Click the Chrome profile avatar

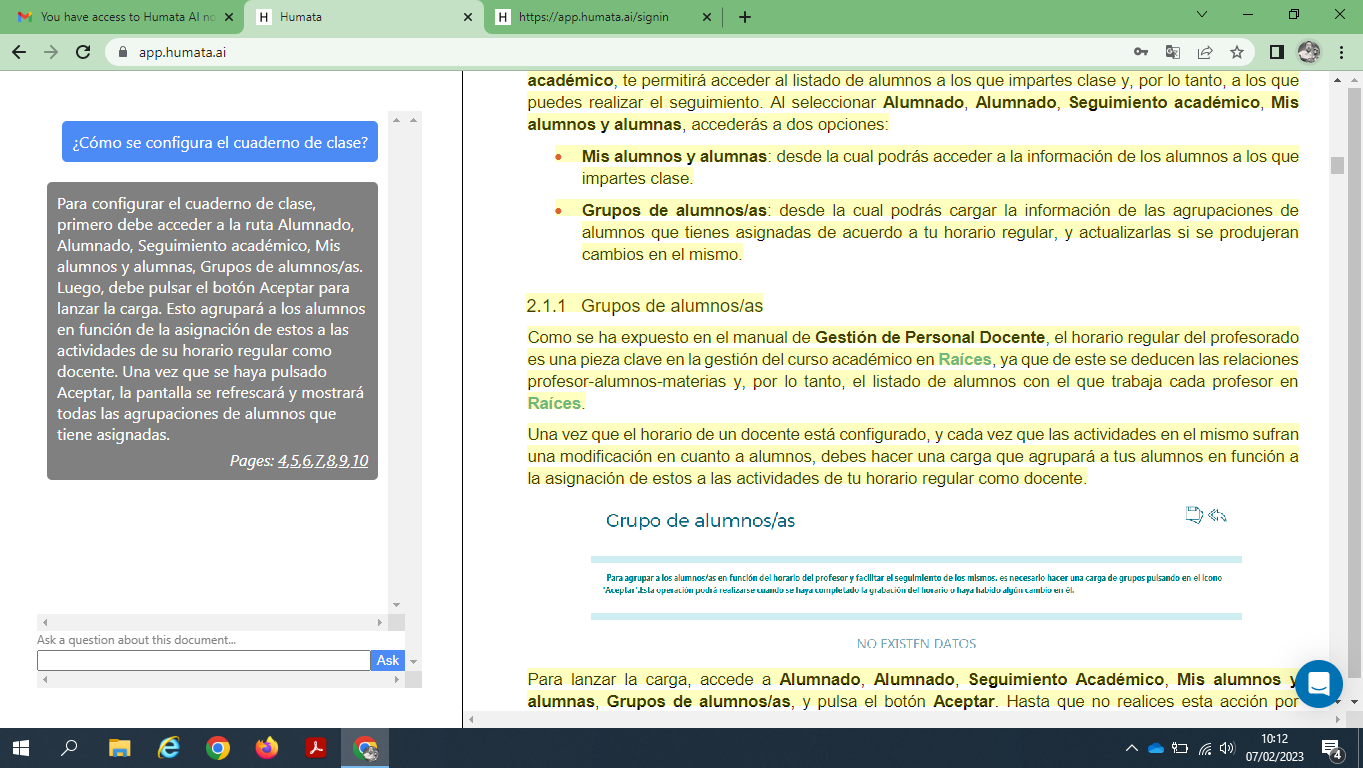coord(1308,52)
